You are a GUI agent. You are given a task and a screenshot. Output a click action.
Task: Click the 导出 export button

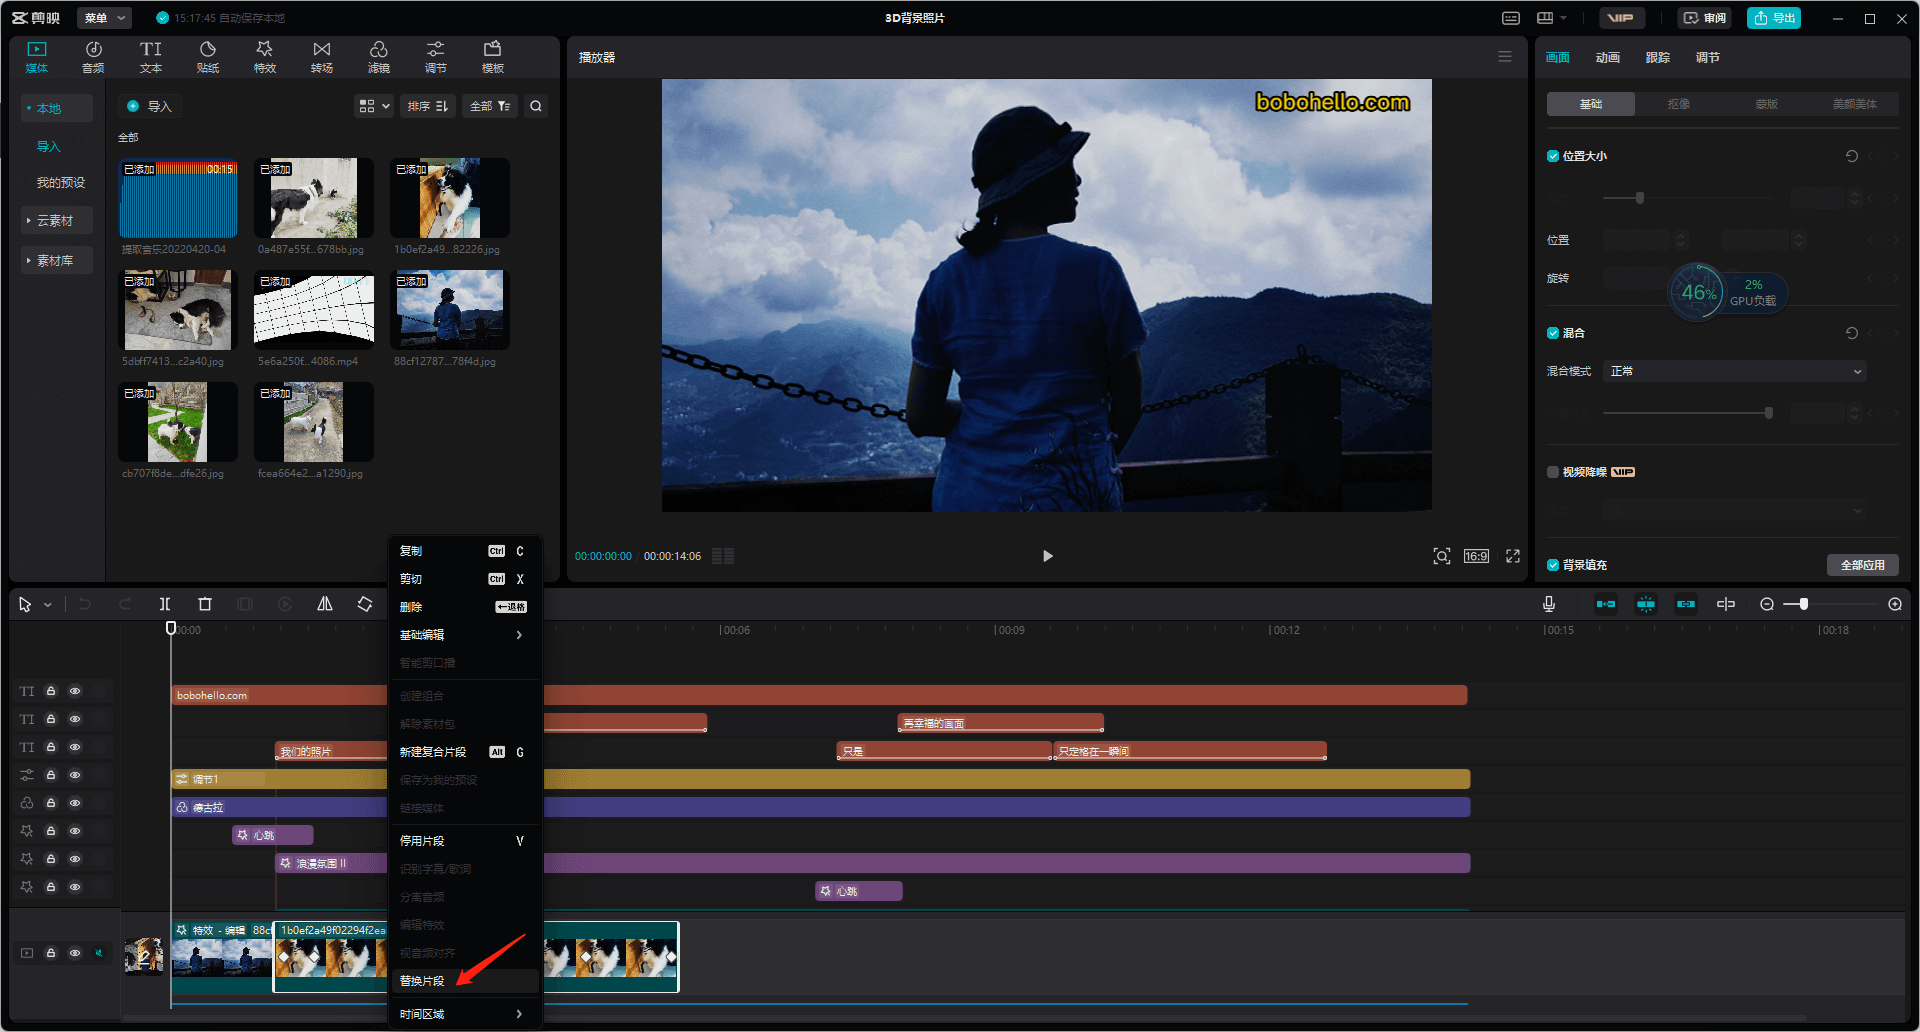tap(1774, 18)
